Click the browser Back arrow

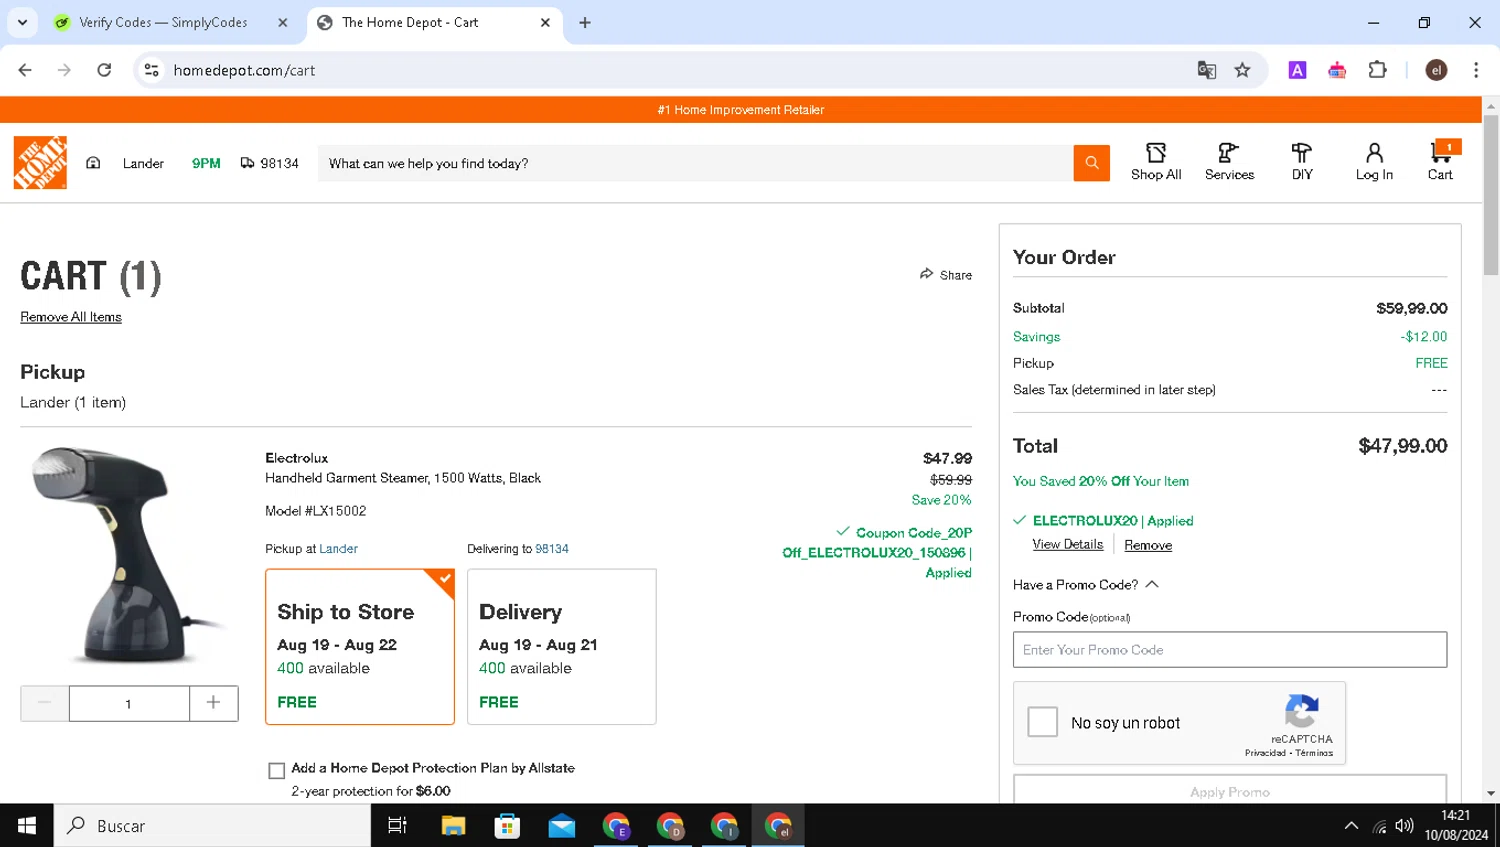click(25, 70)
